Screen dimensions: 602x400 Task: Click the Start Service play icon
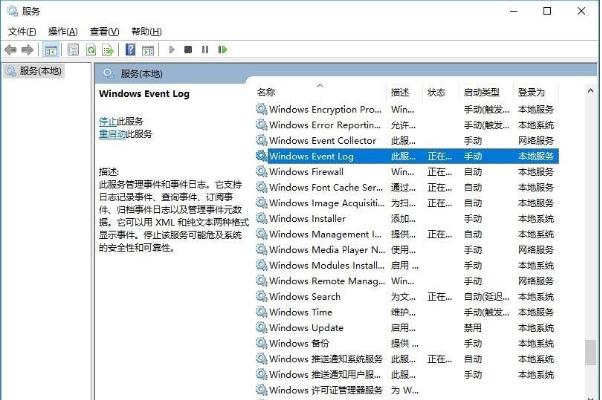click(x=172, y=50)
